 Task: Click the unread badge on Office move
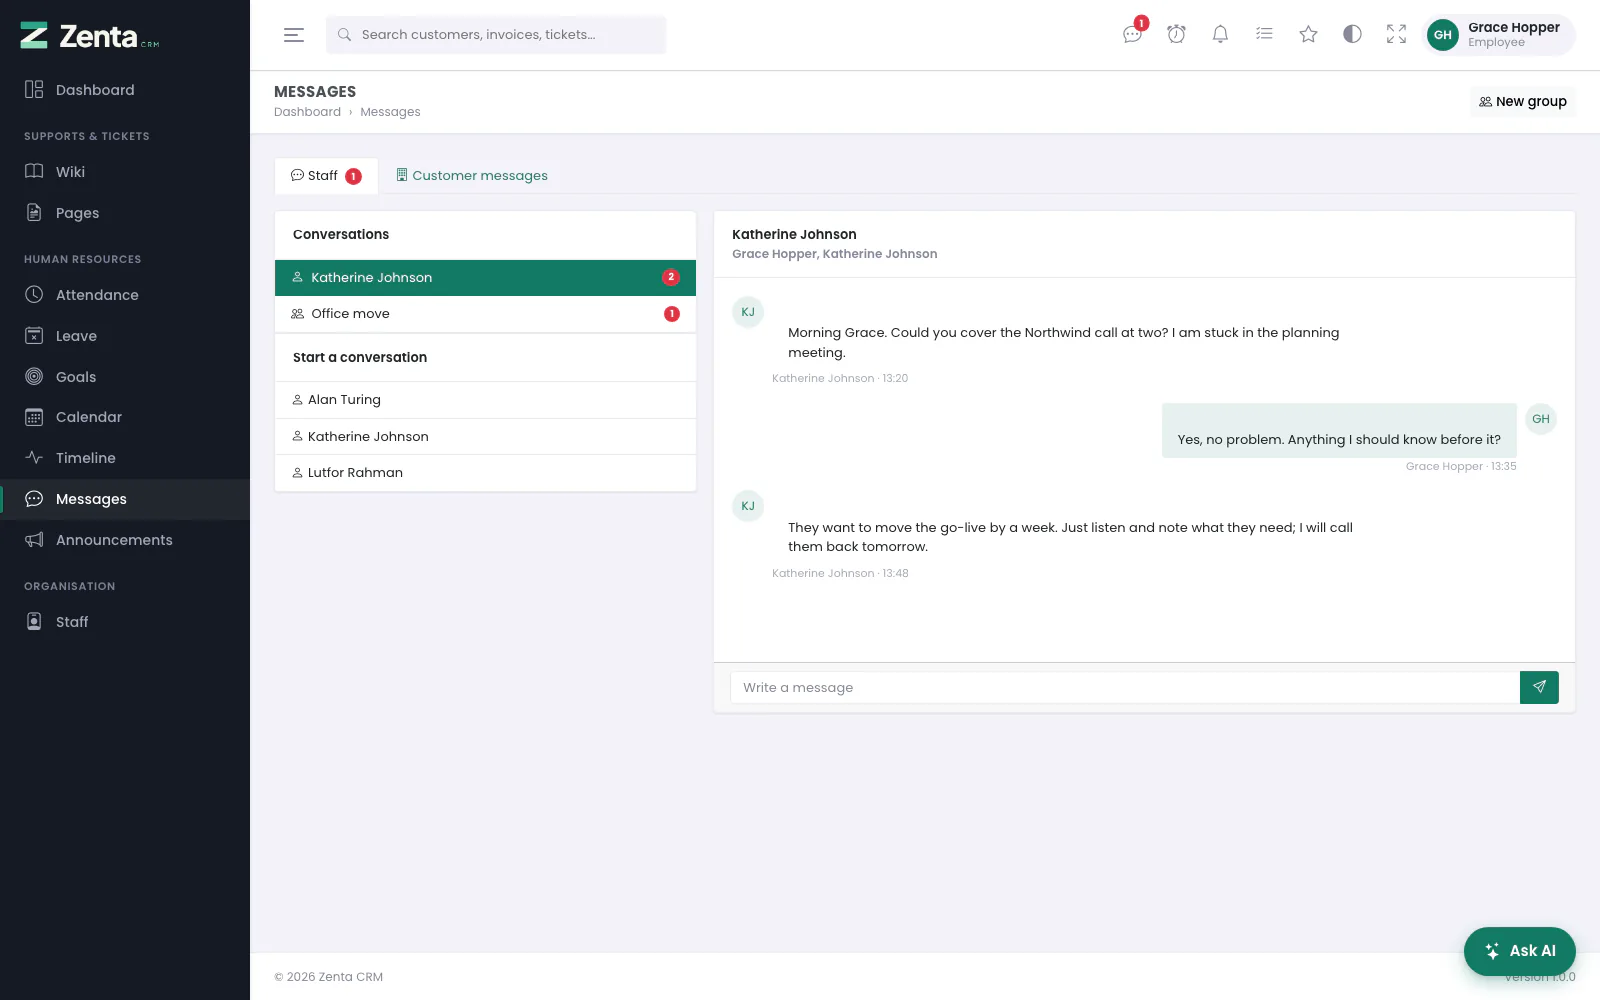(672, 314)
